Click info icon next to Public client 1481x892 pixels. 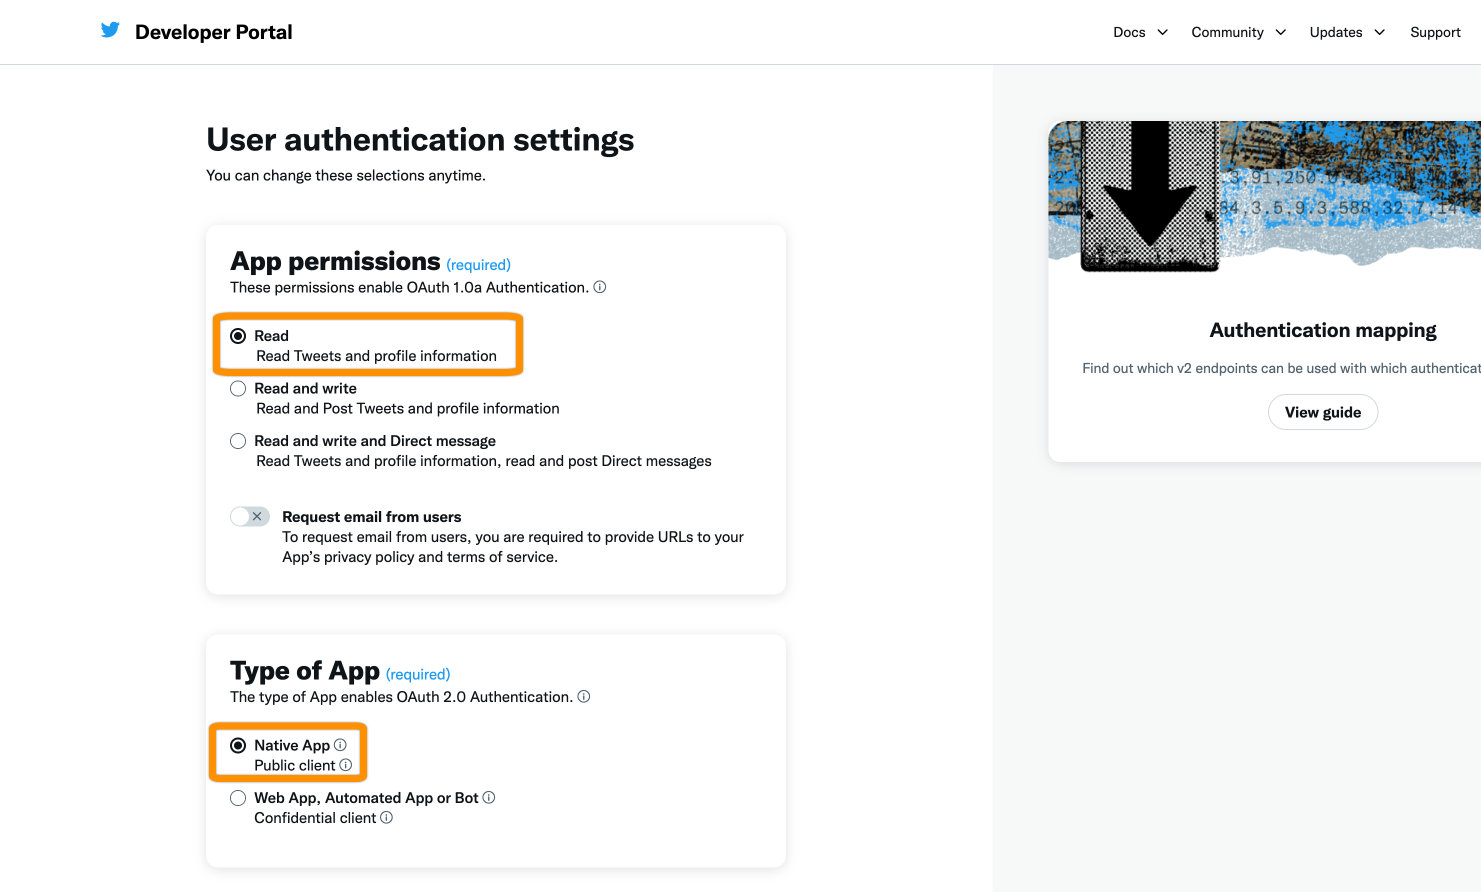346,765
